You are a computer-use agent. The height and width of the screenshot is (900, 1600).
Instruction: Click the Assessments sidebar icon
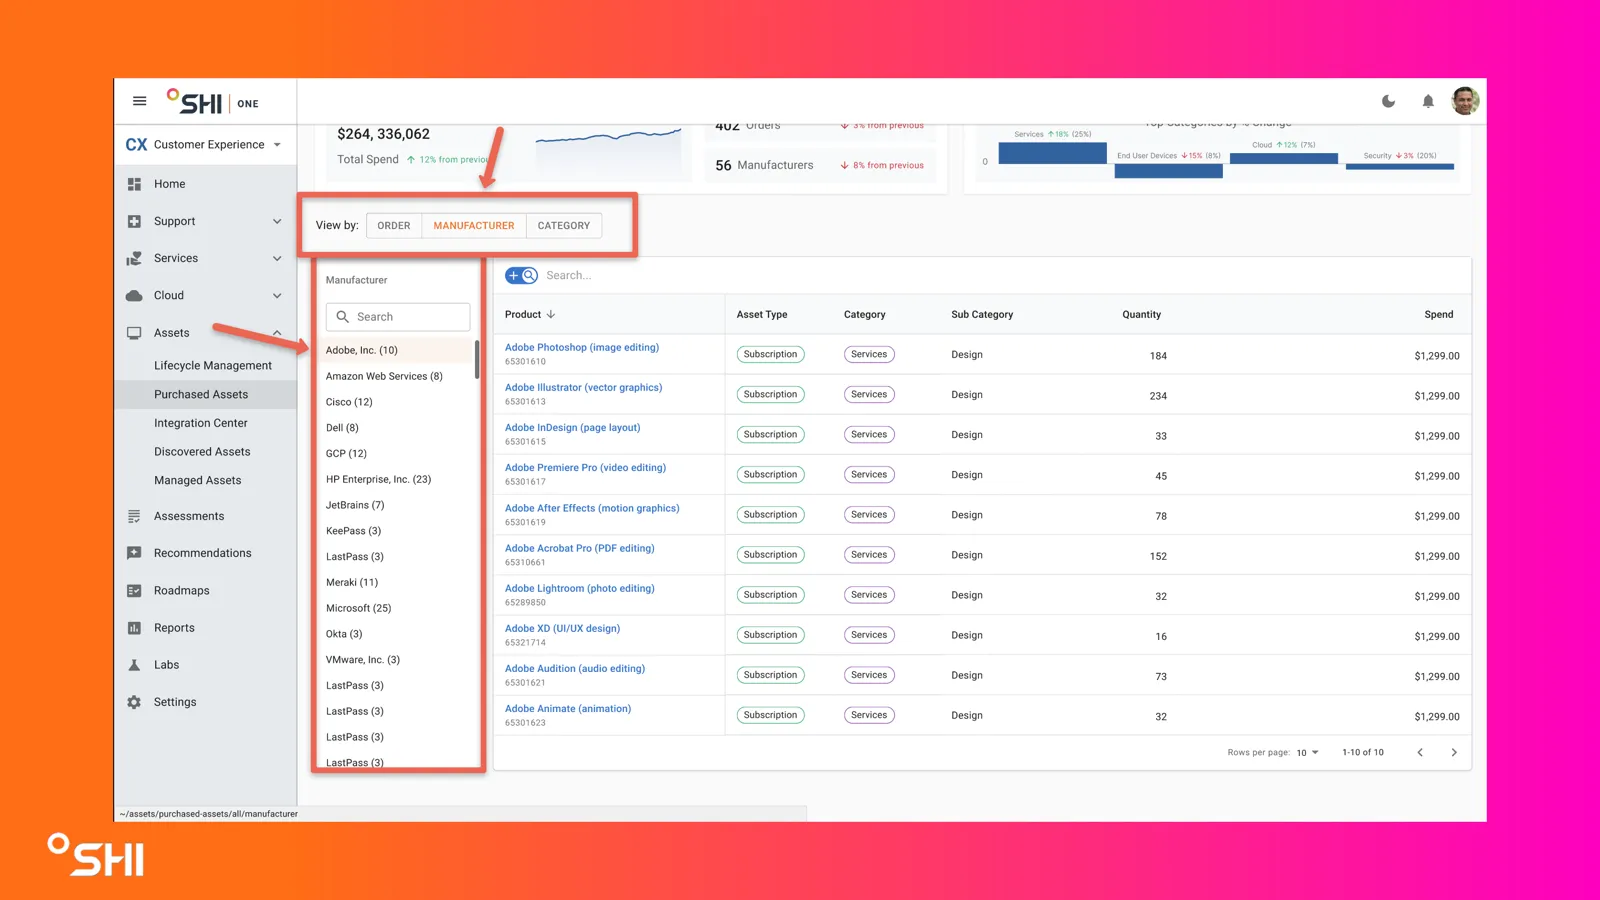(x=134, y=516)
